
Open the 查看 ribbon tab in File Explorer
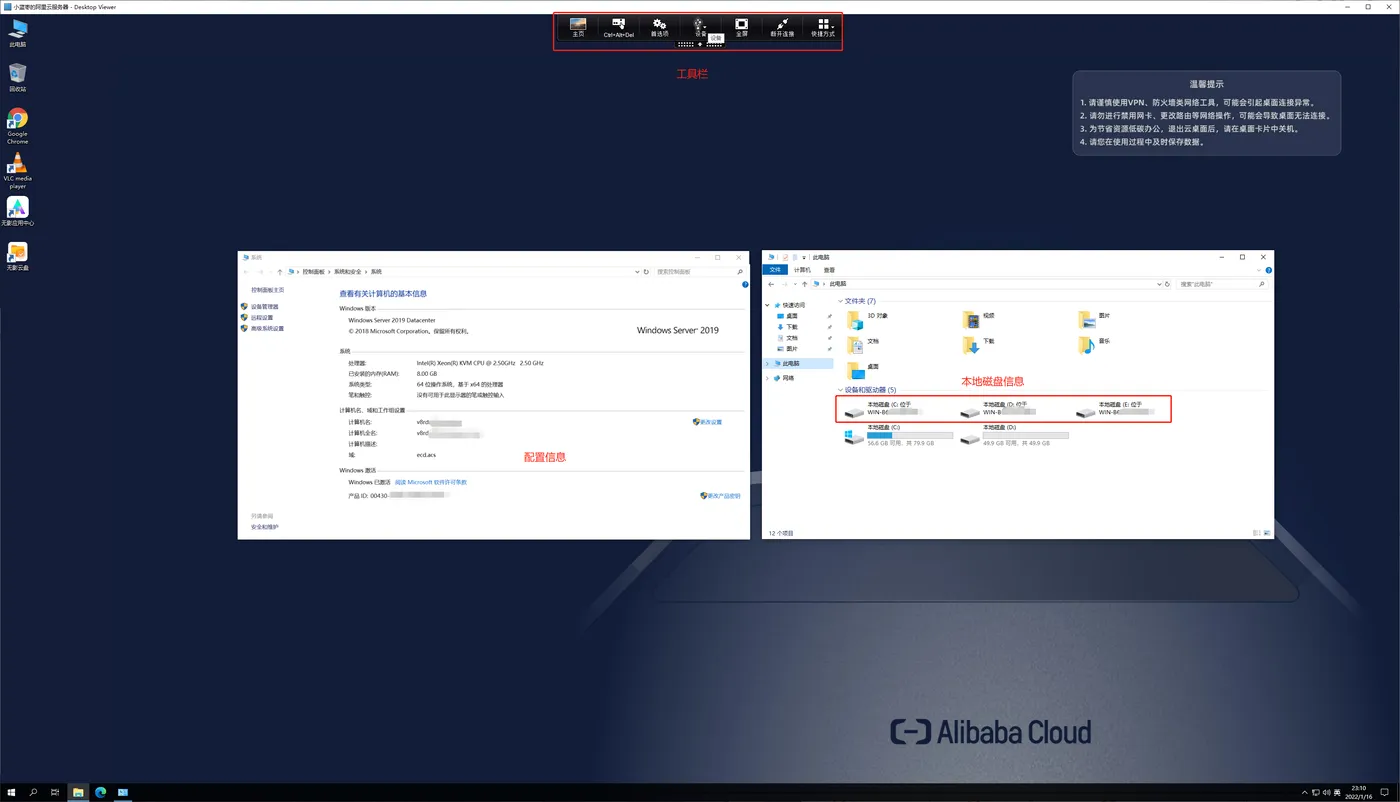click(829, 270)
